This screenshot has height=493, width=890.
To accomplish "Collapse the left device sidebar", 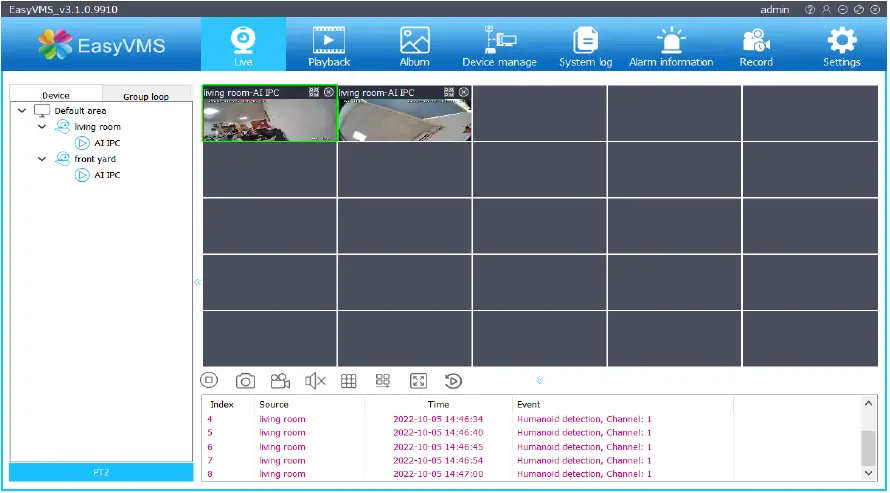I will pyautogui.click(x=198, y=282).
